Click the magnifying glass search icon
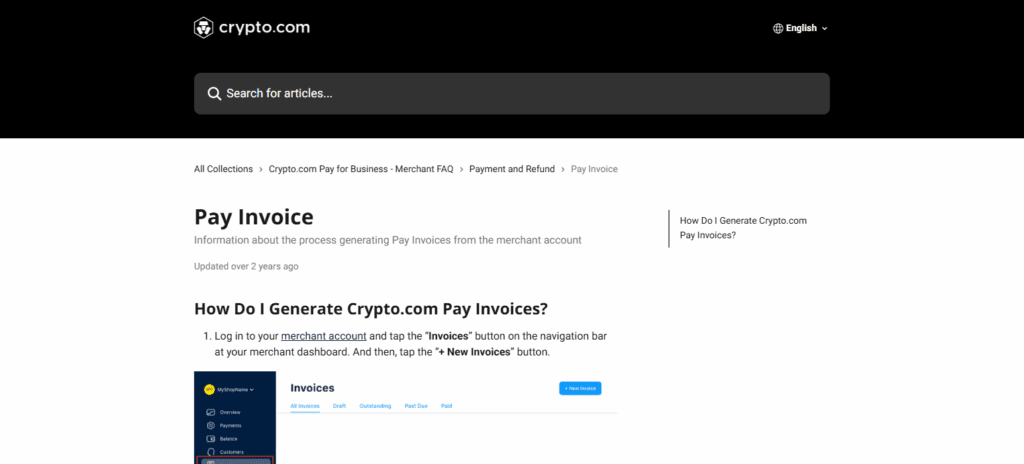The height and width of the screenshot is (464, 1024). (214, 94)
